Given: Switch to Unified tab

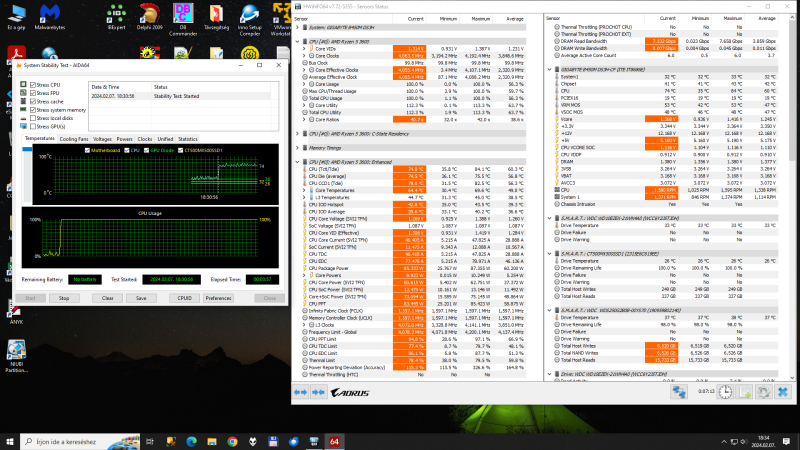Looking at the screenshot, I should click(x=165, y=139).
